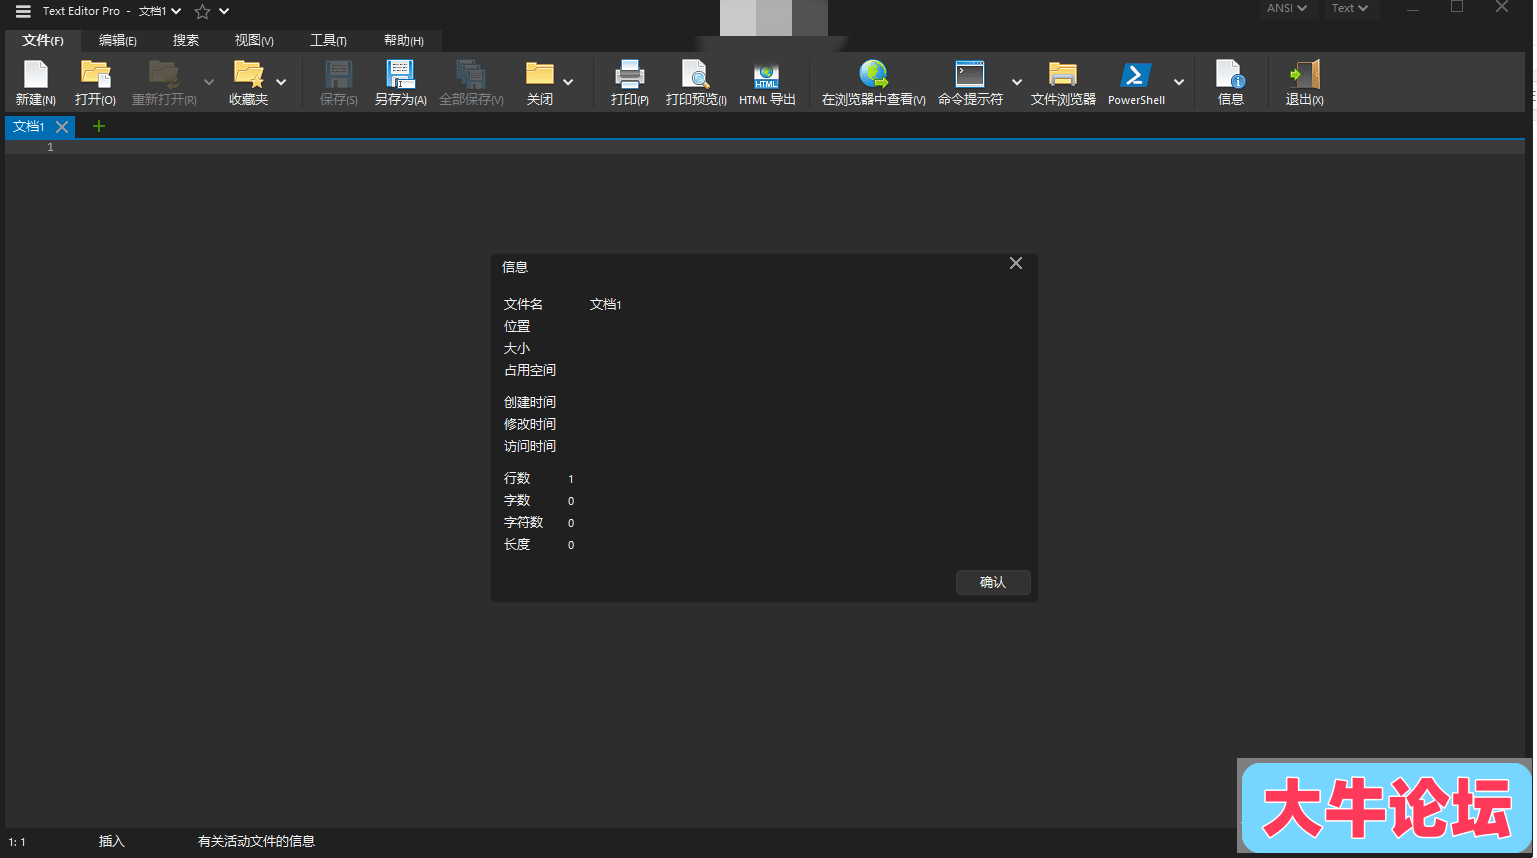The image size is (1537, 858).
Task: Click the 确认 button in dialog
Action: coord(993,582)
